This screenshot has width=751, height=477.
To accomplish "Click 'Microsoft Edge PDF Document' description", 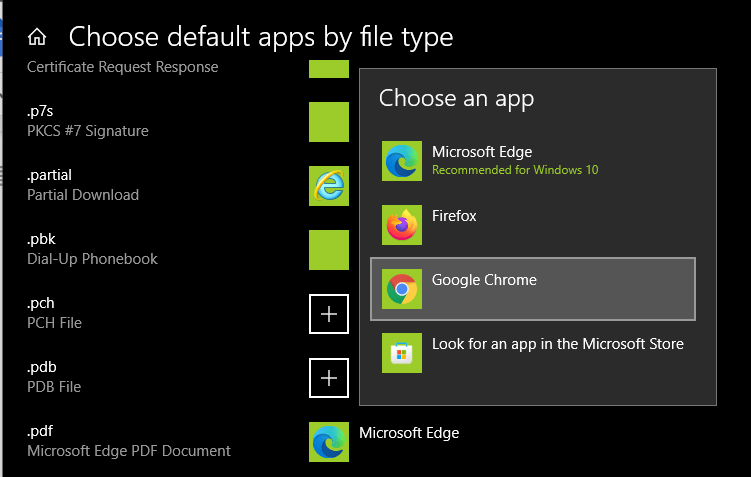I will point(129,451).
